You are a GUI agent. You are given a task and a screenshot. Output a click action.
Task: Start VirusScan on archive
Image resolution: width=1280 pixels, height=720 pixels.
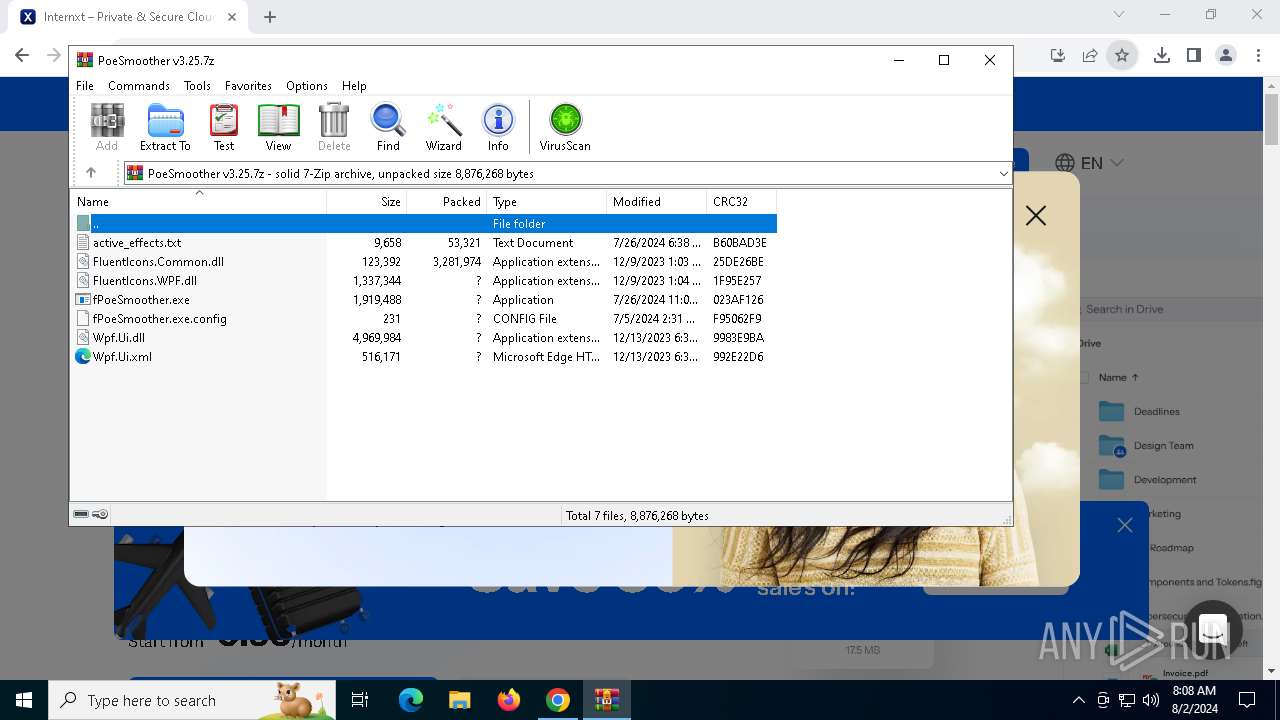tap(565, 127)
